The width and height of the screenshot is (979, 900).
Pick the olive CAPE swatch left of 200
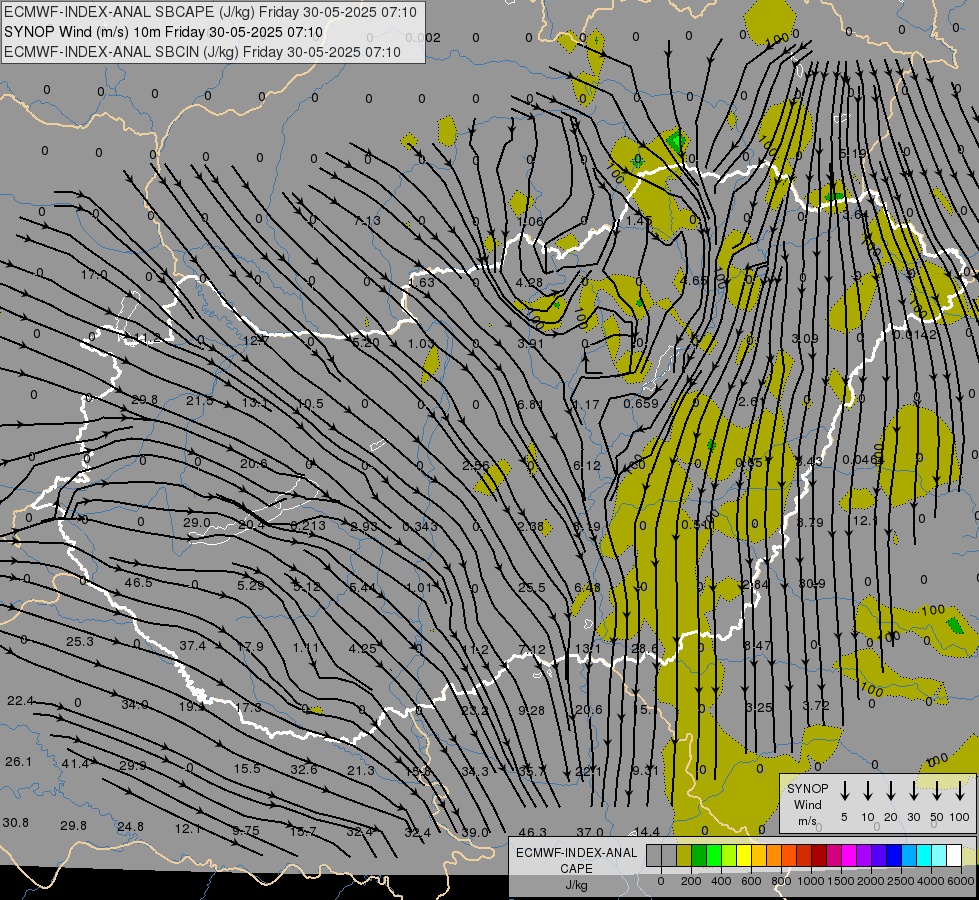coord(684,855)
